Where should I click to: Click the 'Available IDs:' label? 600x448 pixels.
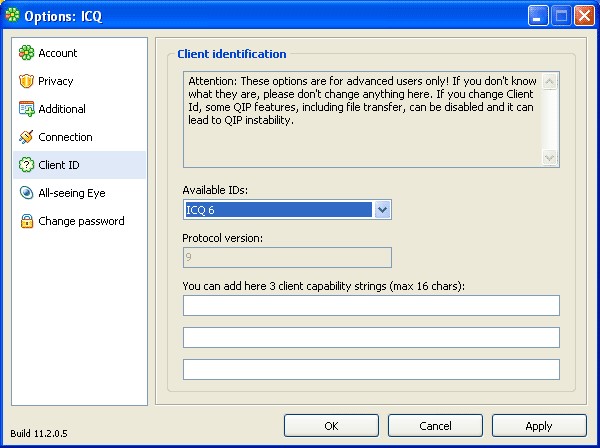coord(215,190)
